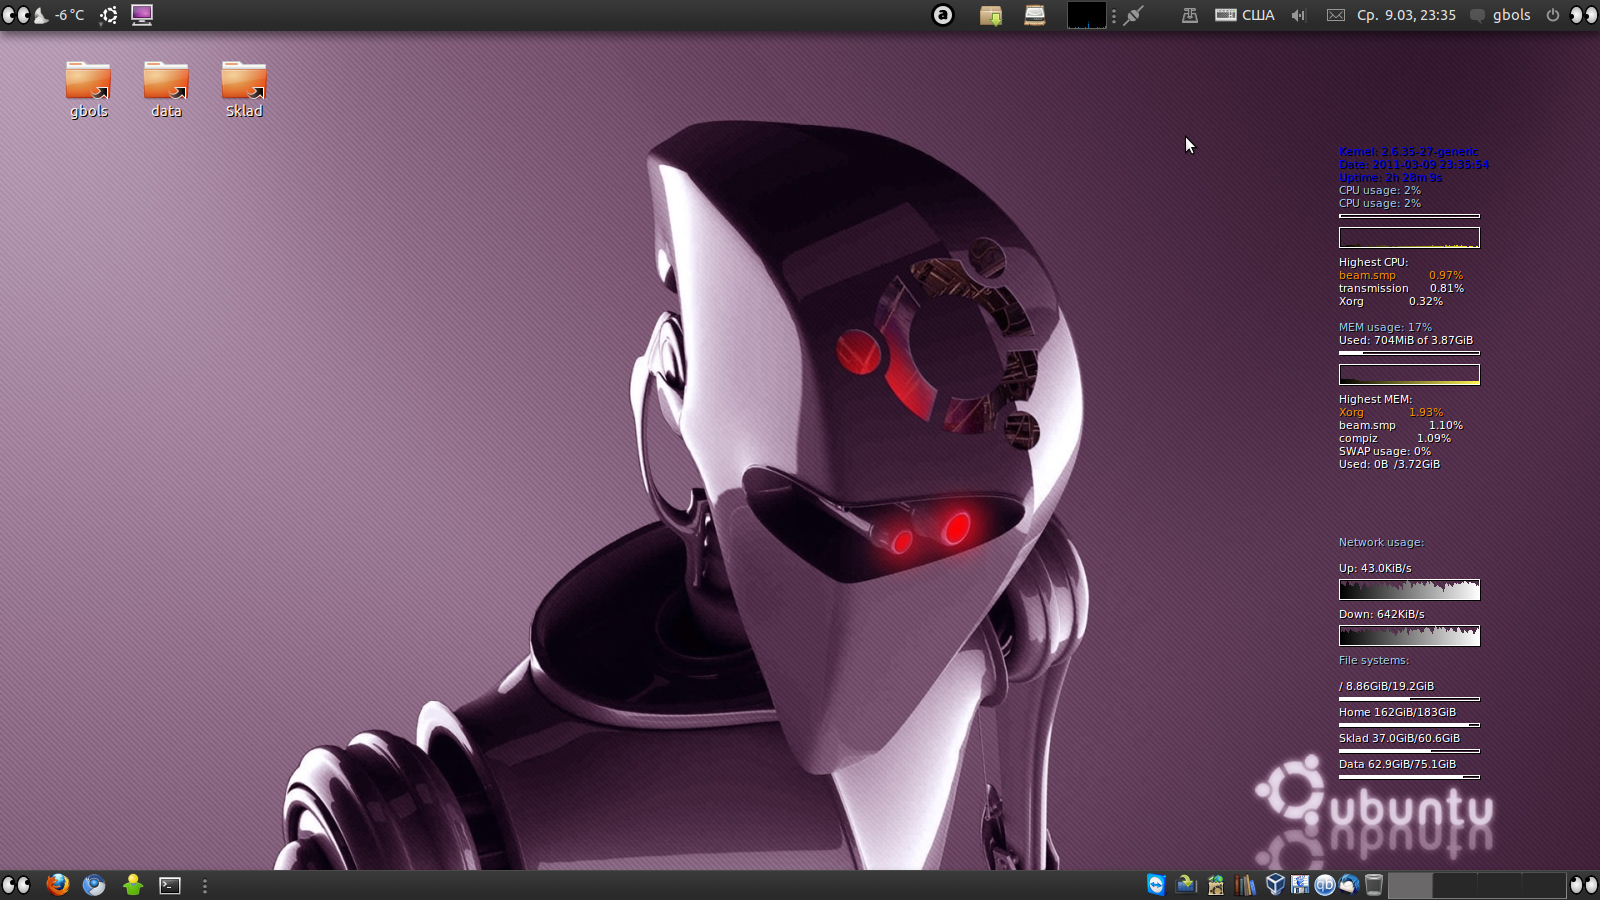Screen dimensions: 1600x900
Task: Open a terminal from the bottom panel
Action: tap(169, 885)
